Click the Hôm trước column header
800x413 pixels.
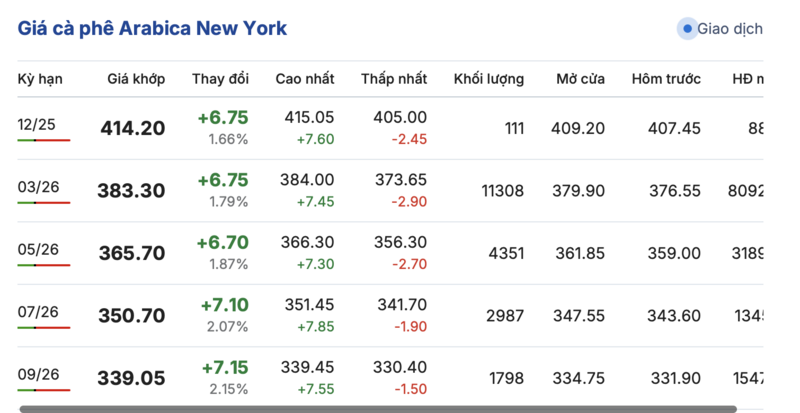666,79
